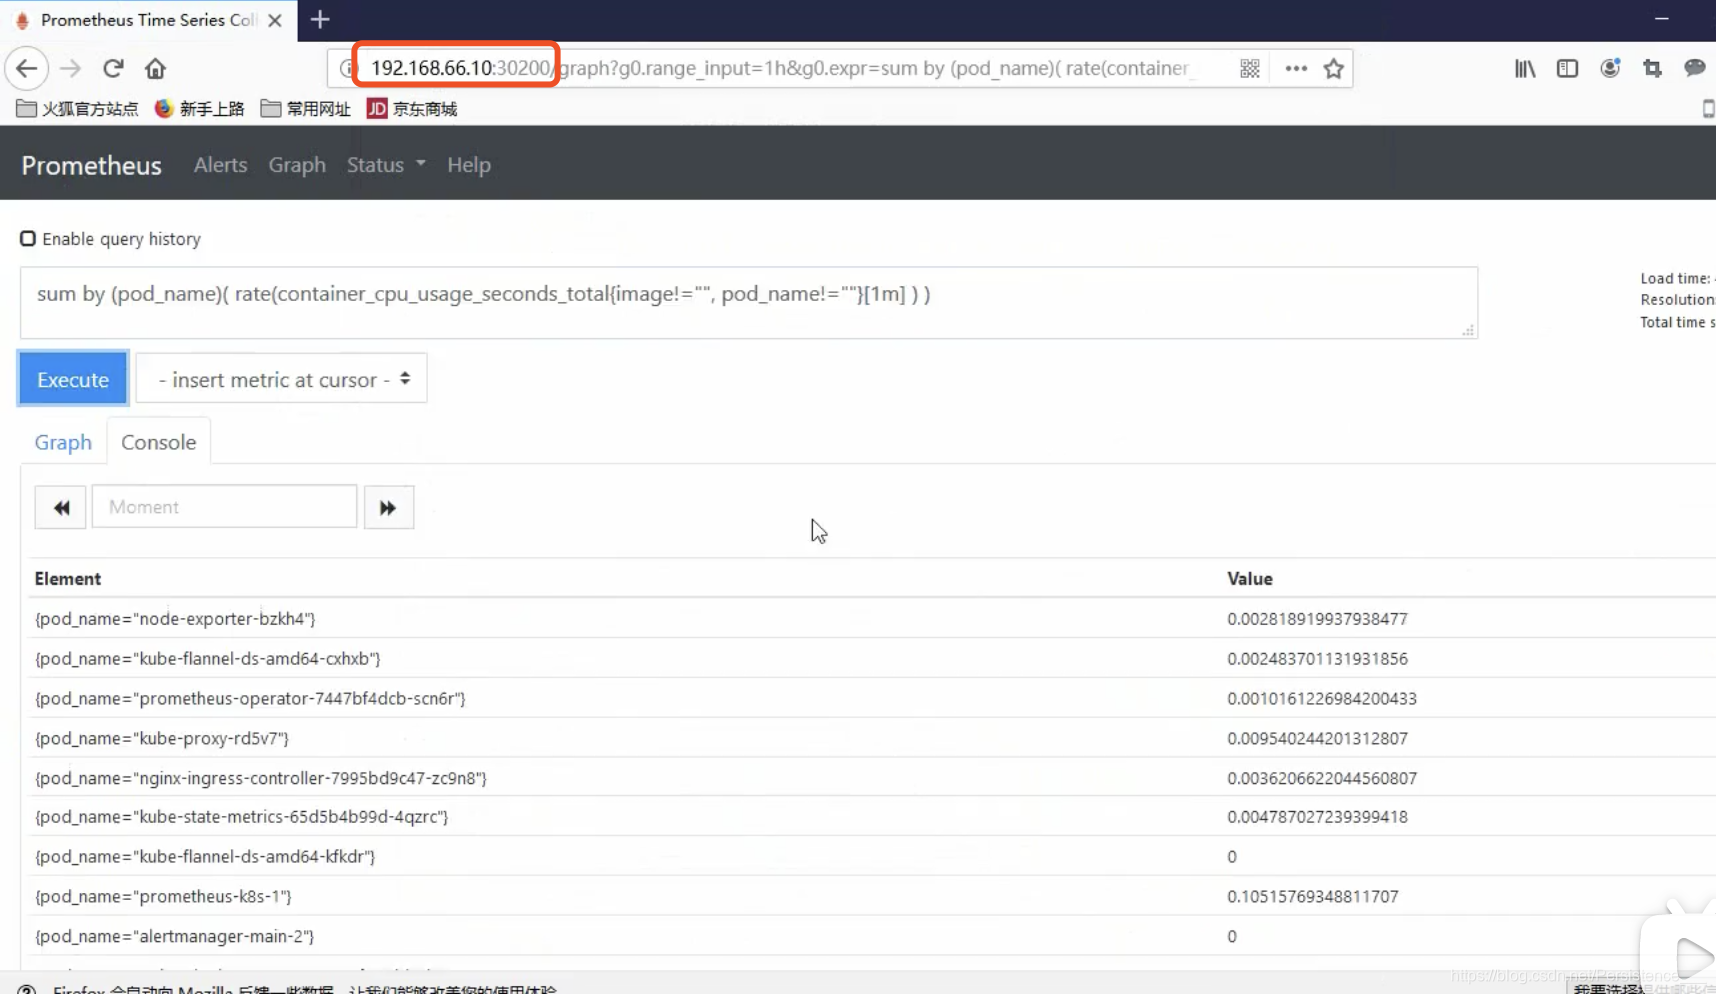Click the Execute button
Image resolution: width=1716 pixels, height=994 pixels.
(73, 379)
